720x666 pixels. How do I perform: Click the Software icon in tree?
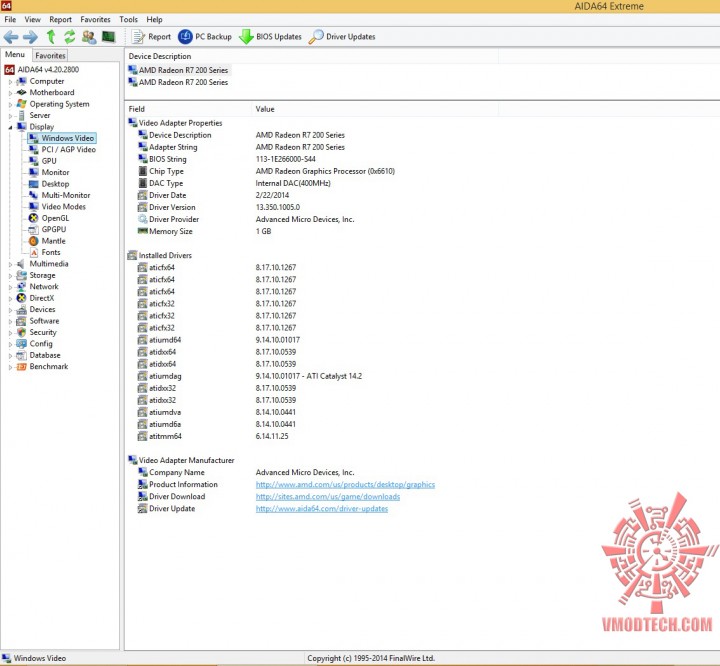[22, 321]
